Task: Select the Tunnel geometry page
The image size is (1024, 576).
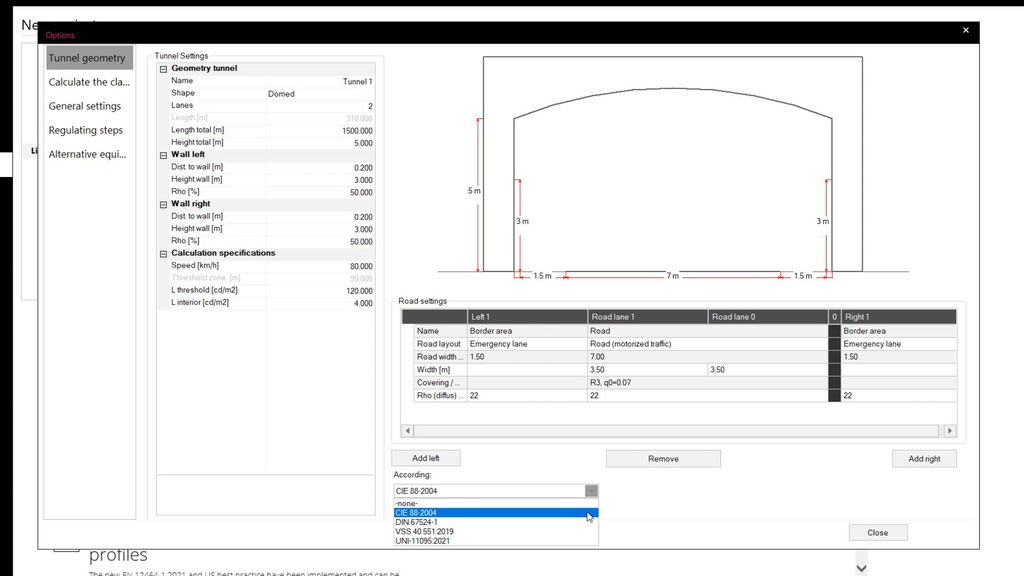Action: point(88,57)
